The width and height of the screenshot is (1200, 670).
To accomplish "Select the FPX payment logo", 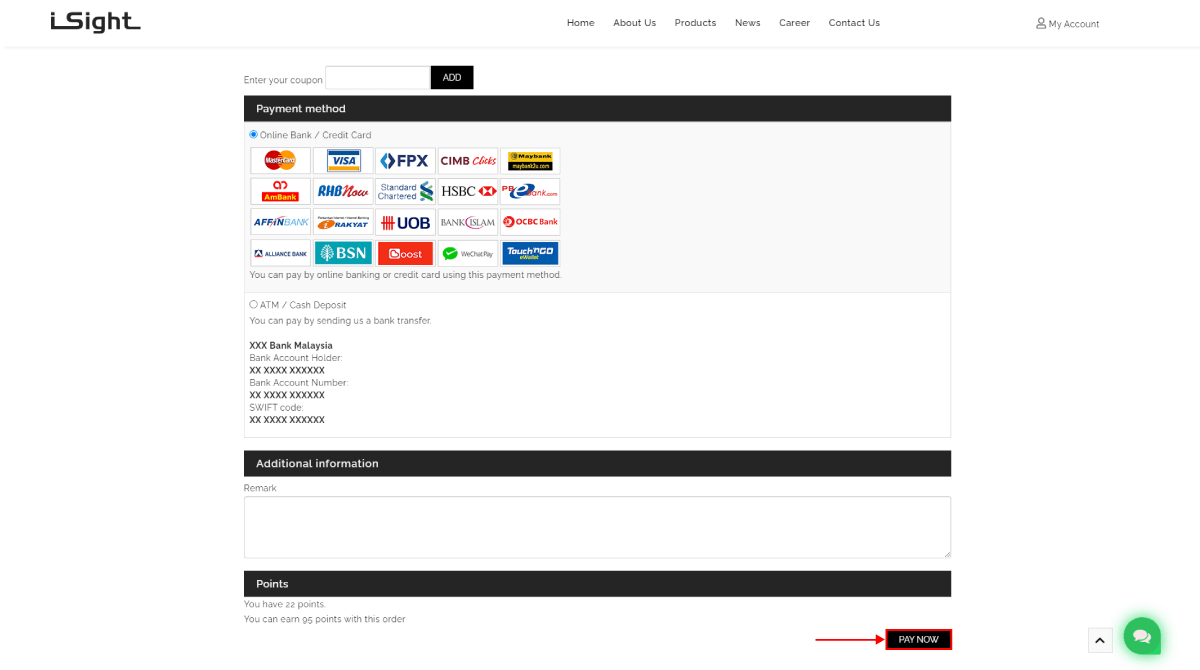I will coord(405,160).
